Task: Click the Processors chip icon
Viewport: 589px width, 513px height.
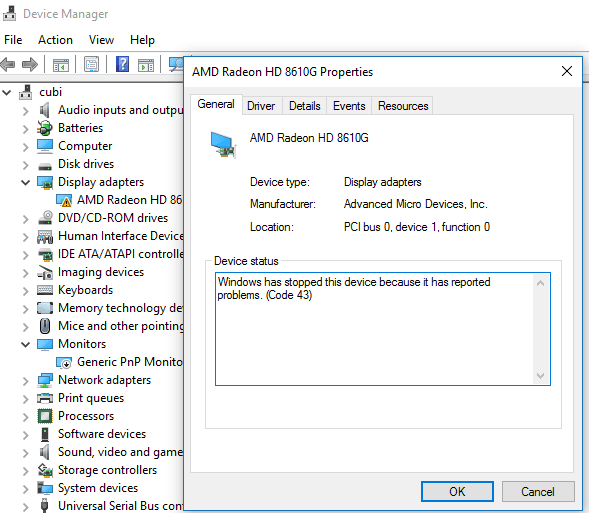Action: (x=45, y=416)
